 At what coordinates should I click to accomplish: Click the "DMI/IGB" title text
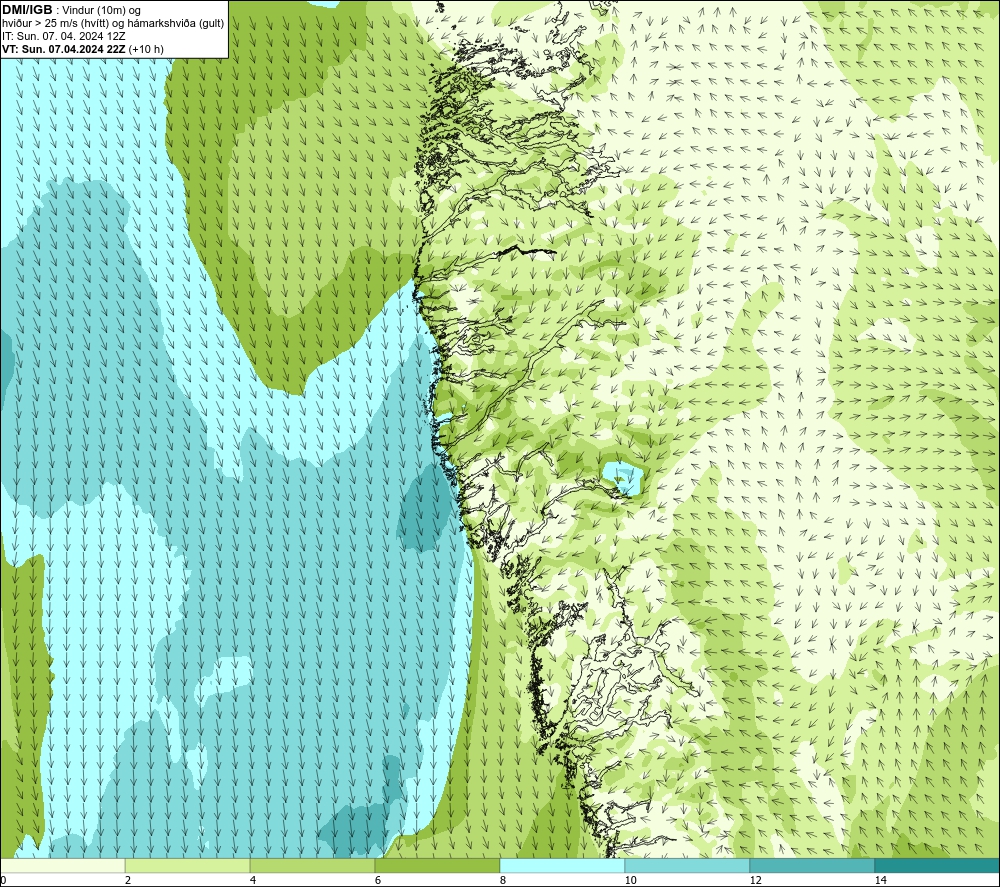click(27, 10)
